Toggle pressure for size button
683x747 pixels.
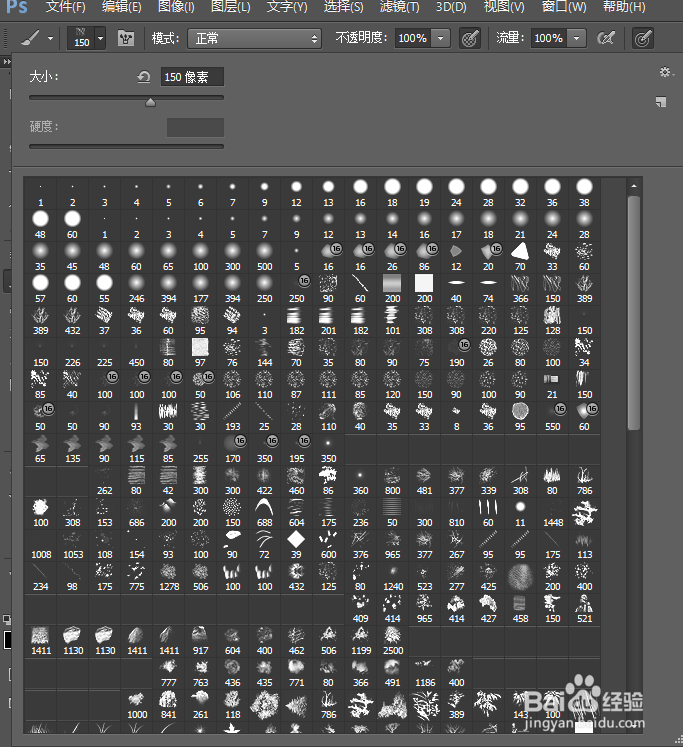[643, 38]
